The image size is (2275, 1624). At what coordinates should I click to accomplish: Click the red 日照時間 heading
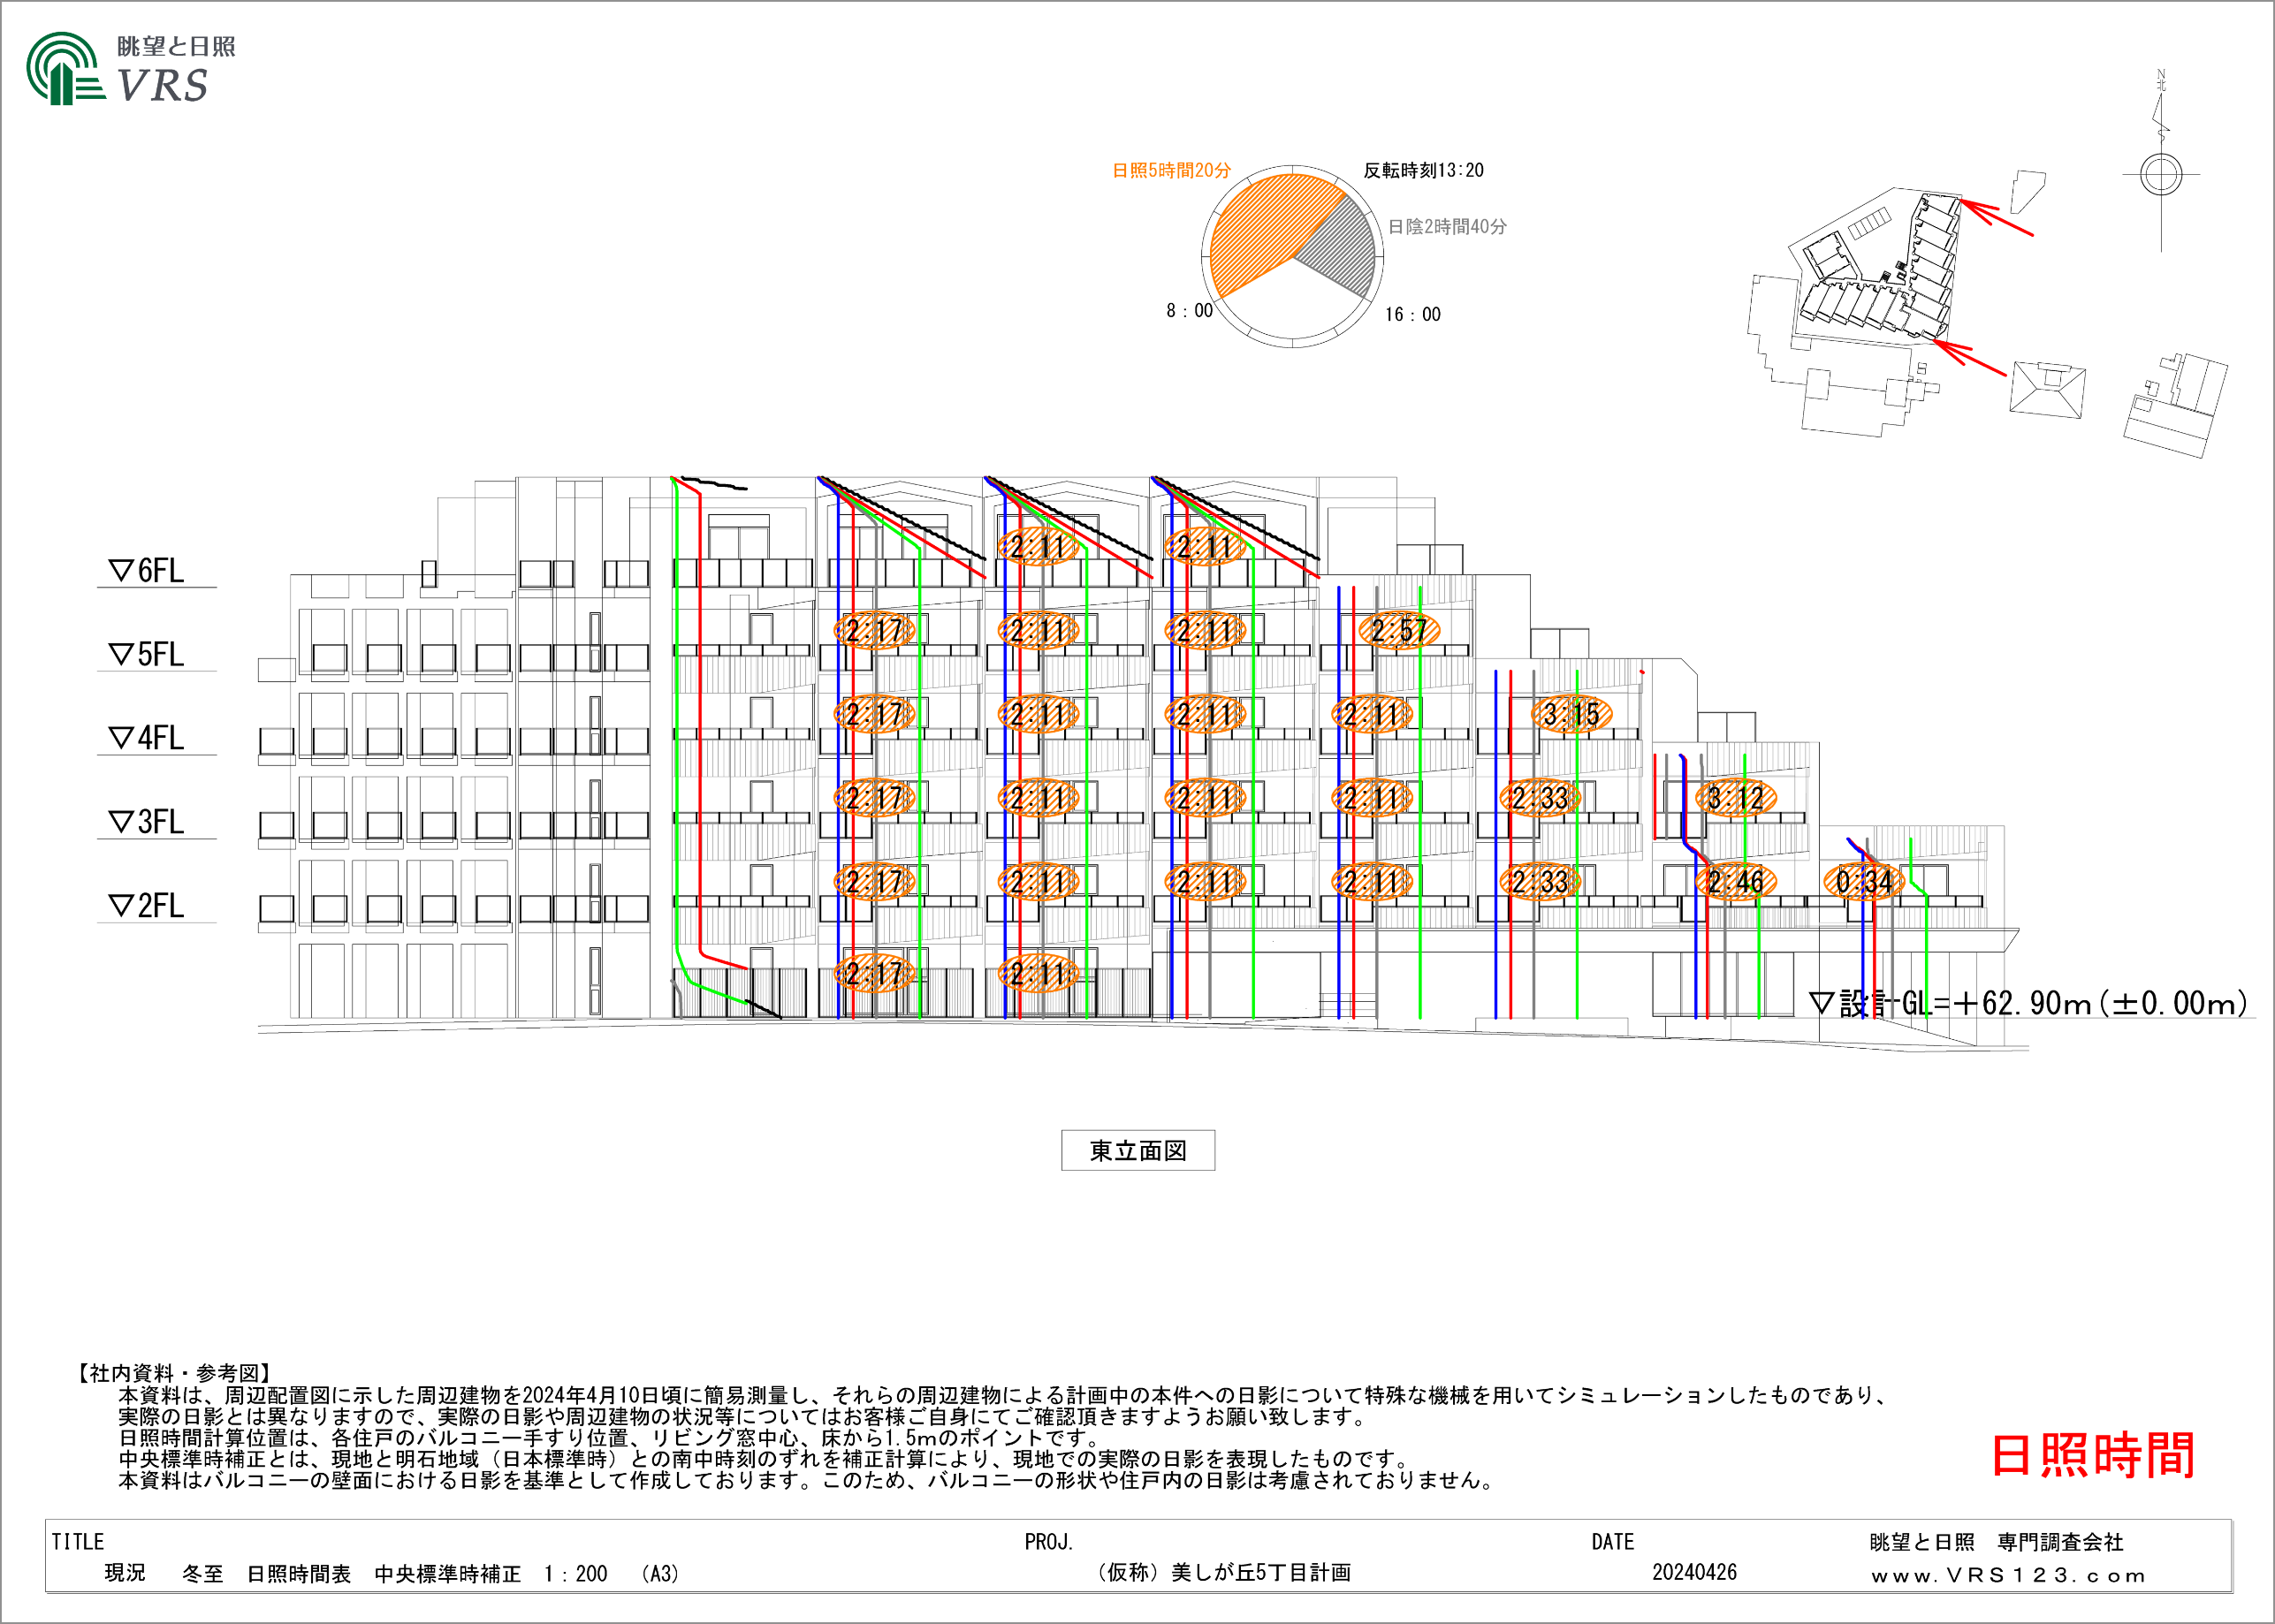[x=2092, y=1455]
